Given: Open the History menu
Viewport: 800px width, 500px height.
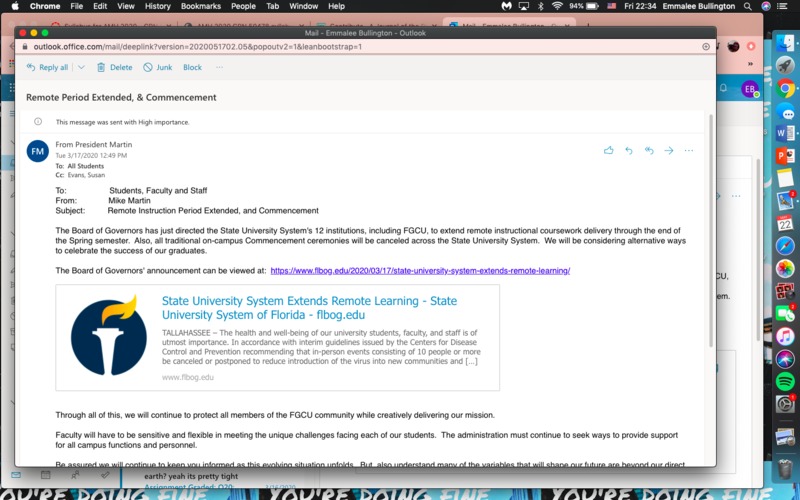Looking at the screenshot, I should (x=157, y=6).
